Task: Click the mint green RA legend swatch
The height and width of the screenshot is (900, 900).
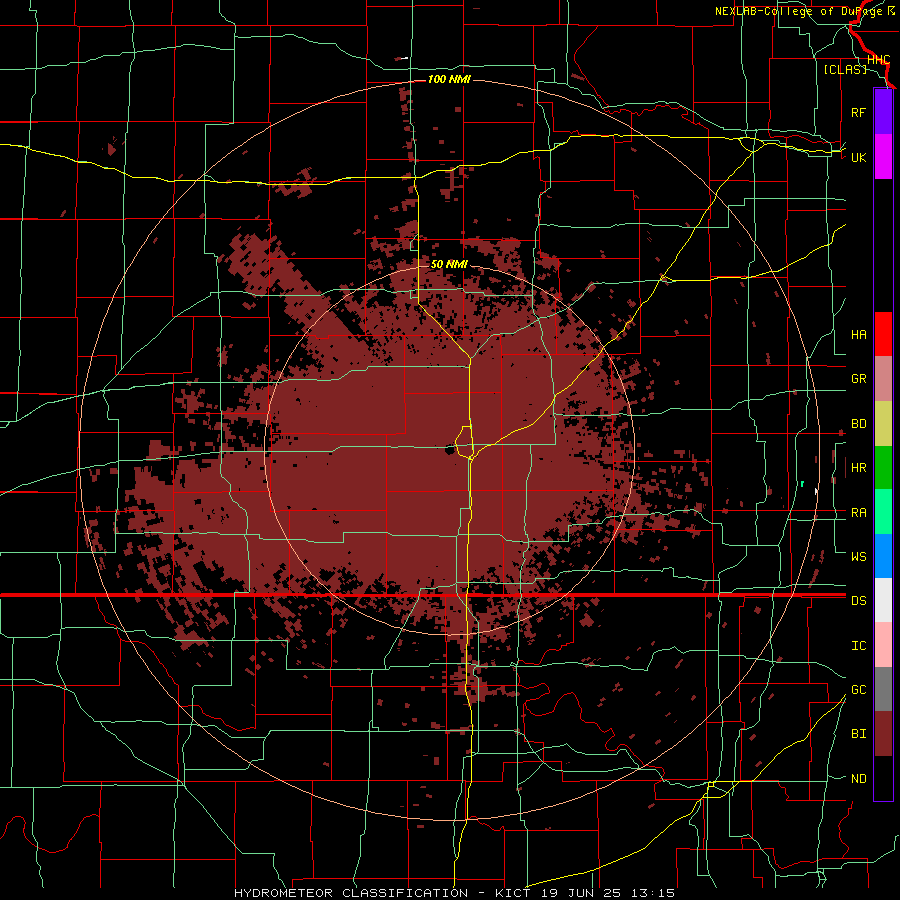Action: [883, 512]
